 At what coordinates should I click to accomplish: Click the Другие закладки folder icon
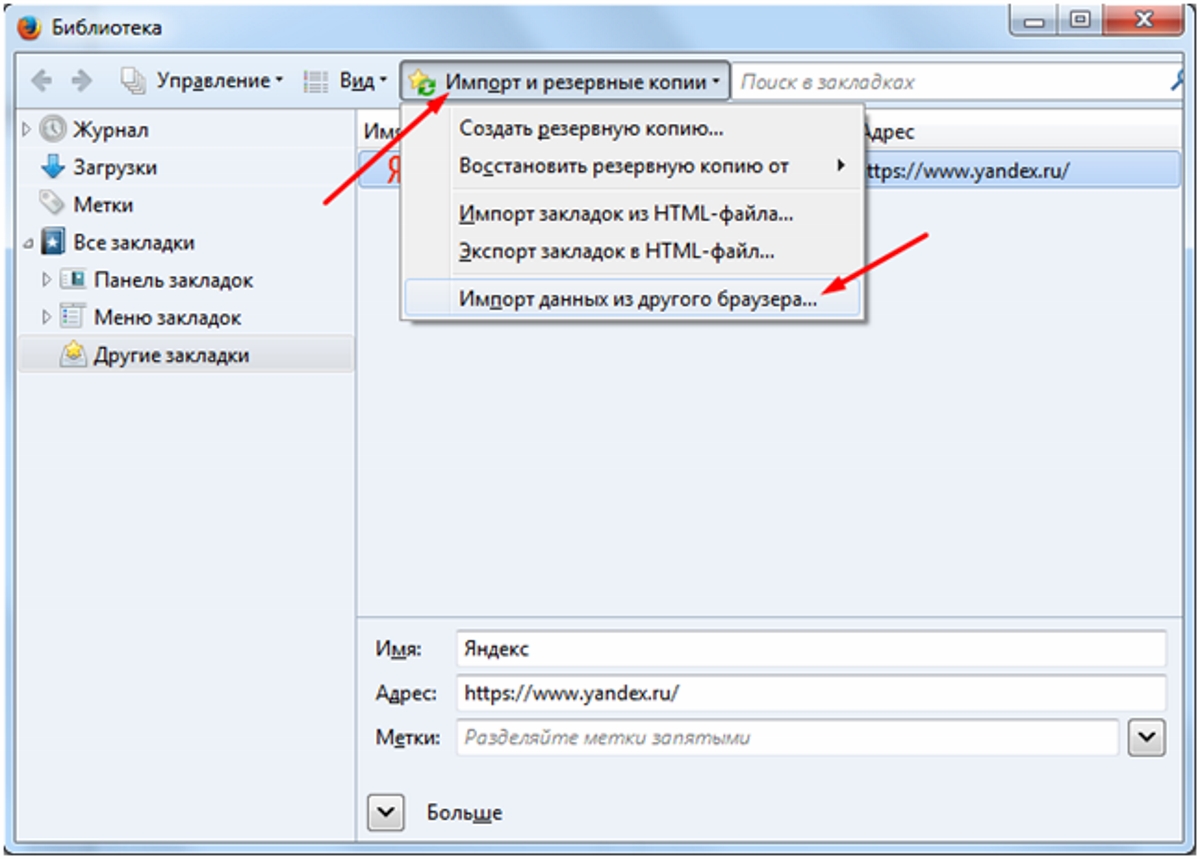(x=73, y=354)
